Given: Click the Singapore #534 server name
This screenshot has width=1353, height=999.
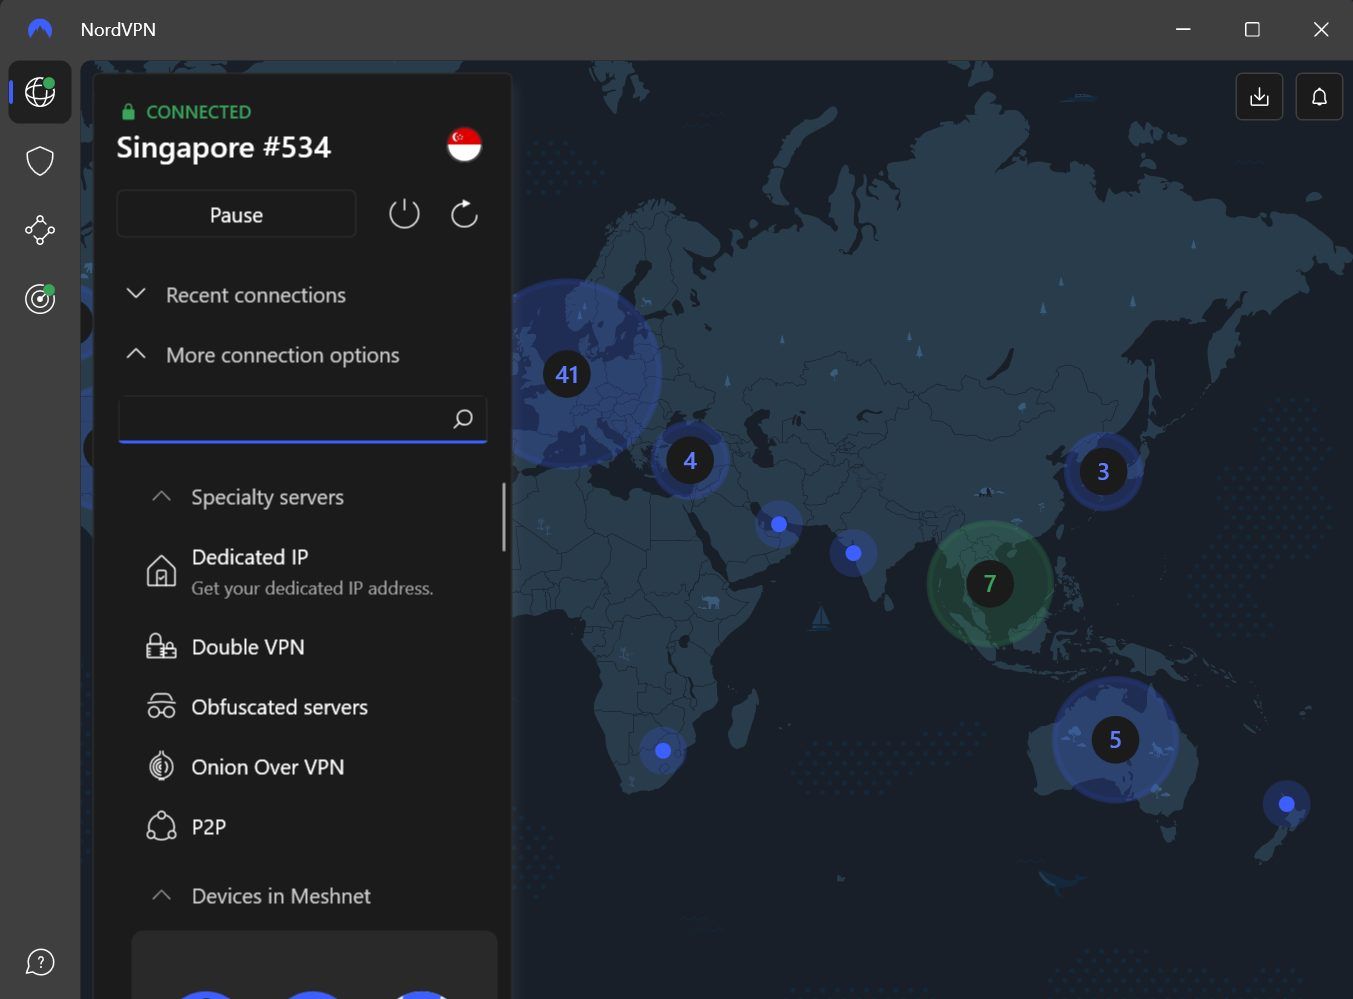Looking at the screenshot, I should point(224,147).
